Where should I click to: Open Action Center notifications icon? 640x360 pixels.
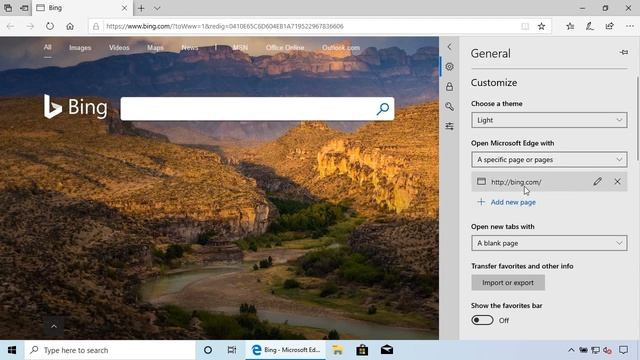pos(624,350)
